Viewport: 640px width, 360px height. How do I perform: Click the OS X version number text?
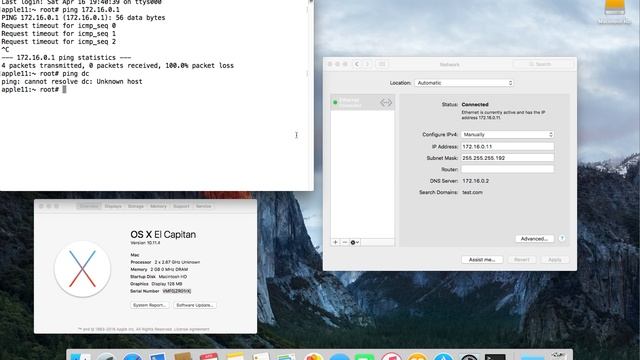(145, 243)
